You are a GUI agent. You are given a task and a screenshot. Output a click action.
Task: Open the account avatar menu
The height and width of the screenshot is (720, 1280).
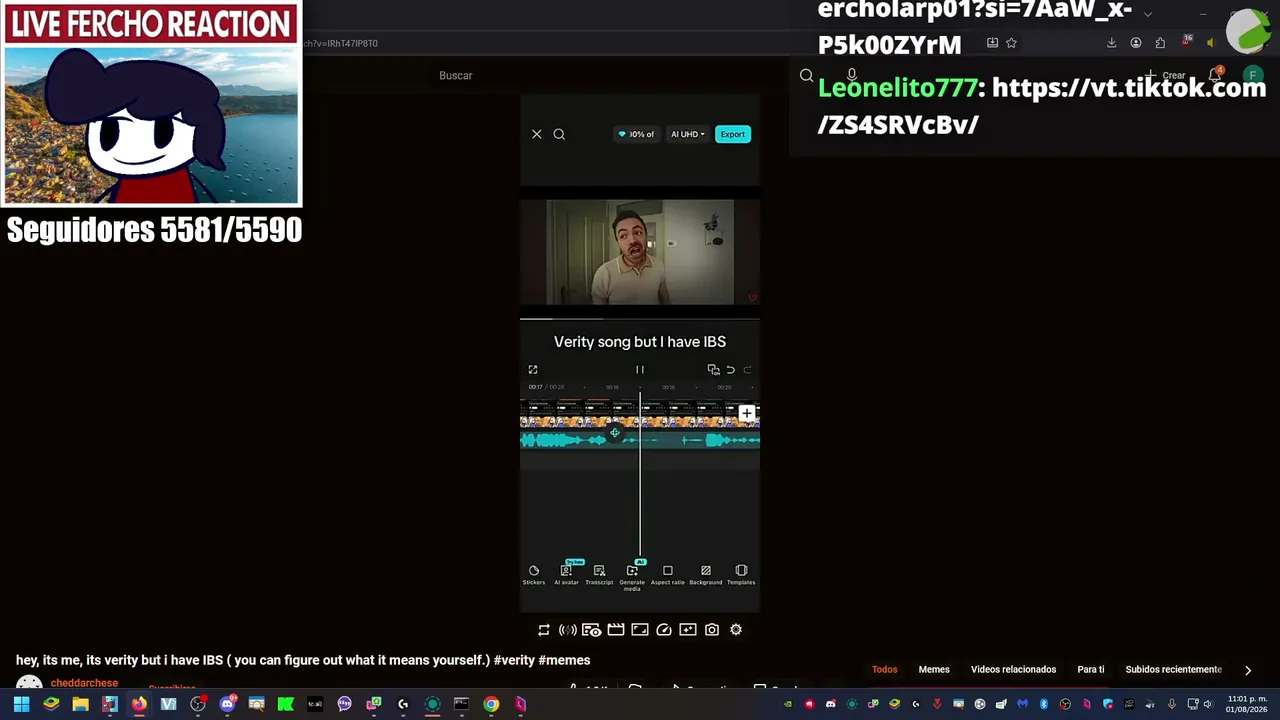tap(1253, 76)
